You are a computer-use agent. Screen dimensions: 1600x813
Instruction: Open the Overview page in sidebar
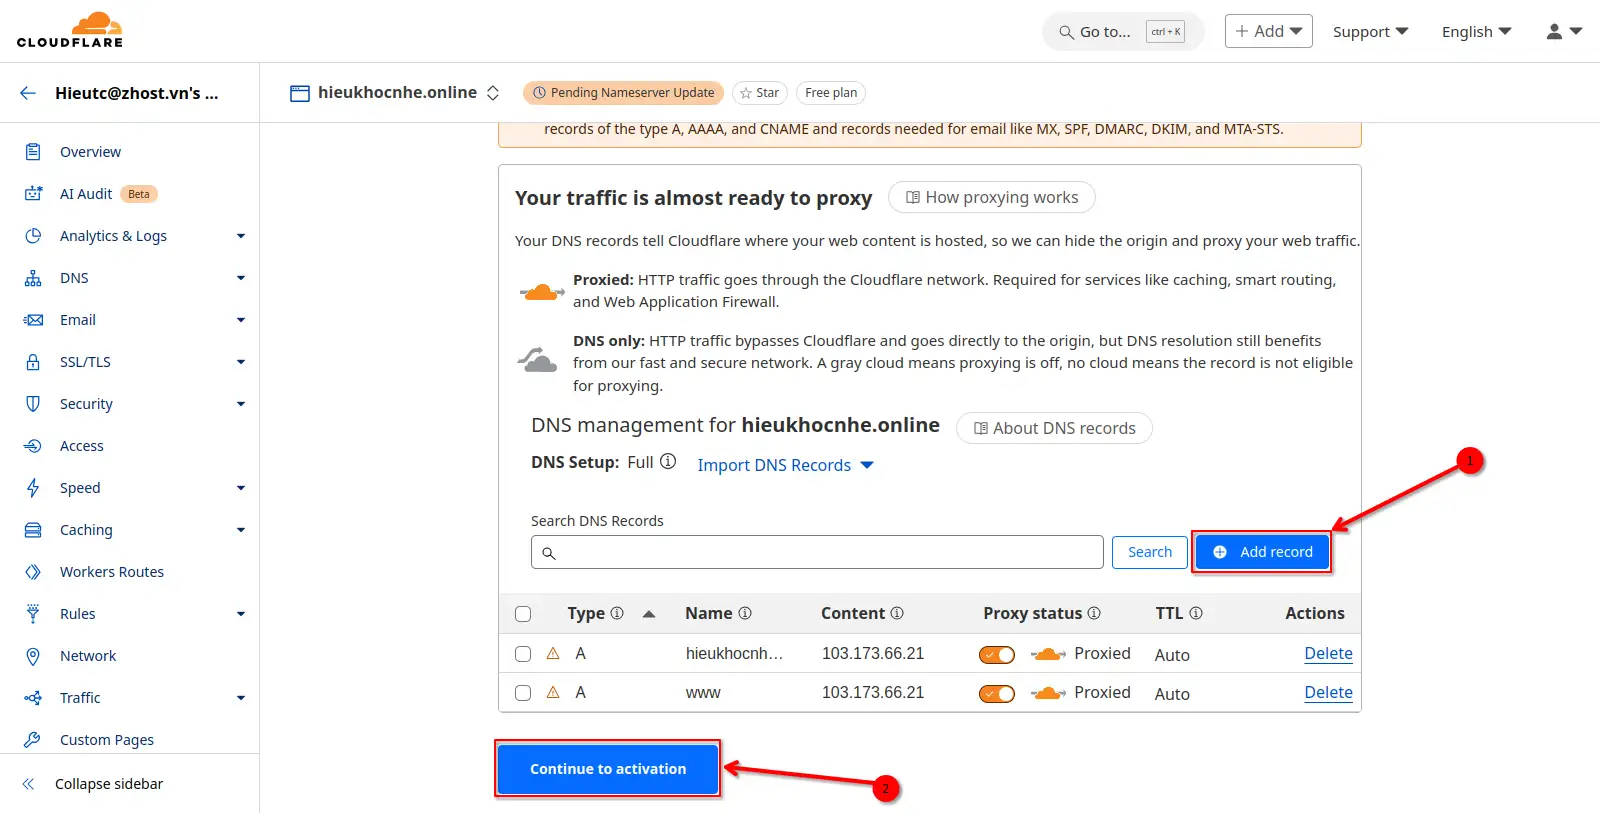point(90,152)
